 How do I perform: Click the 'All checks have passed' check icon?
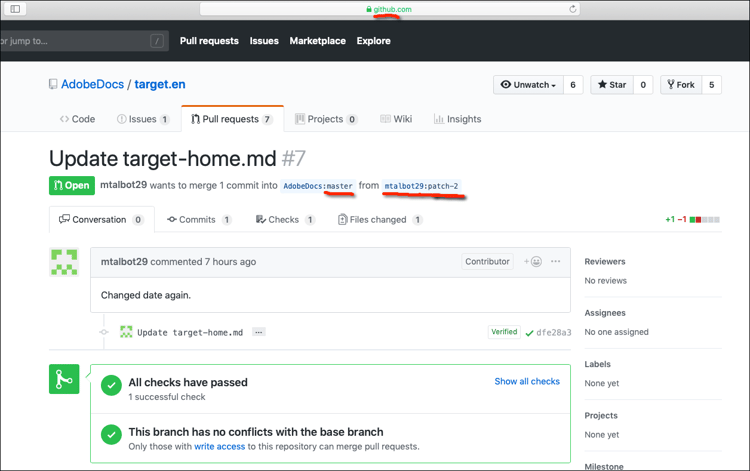point(111,385)
